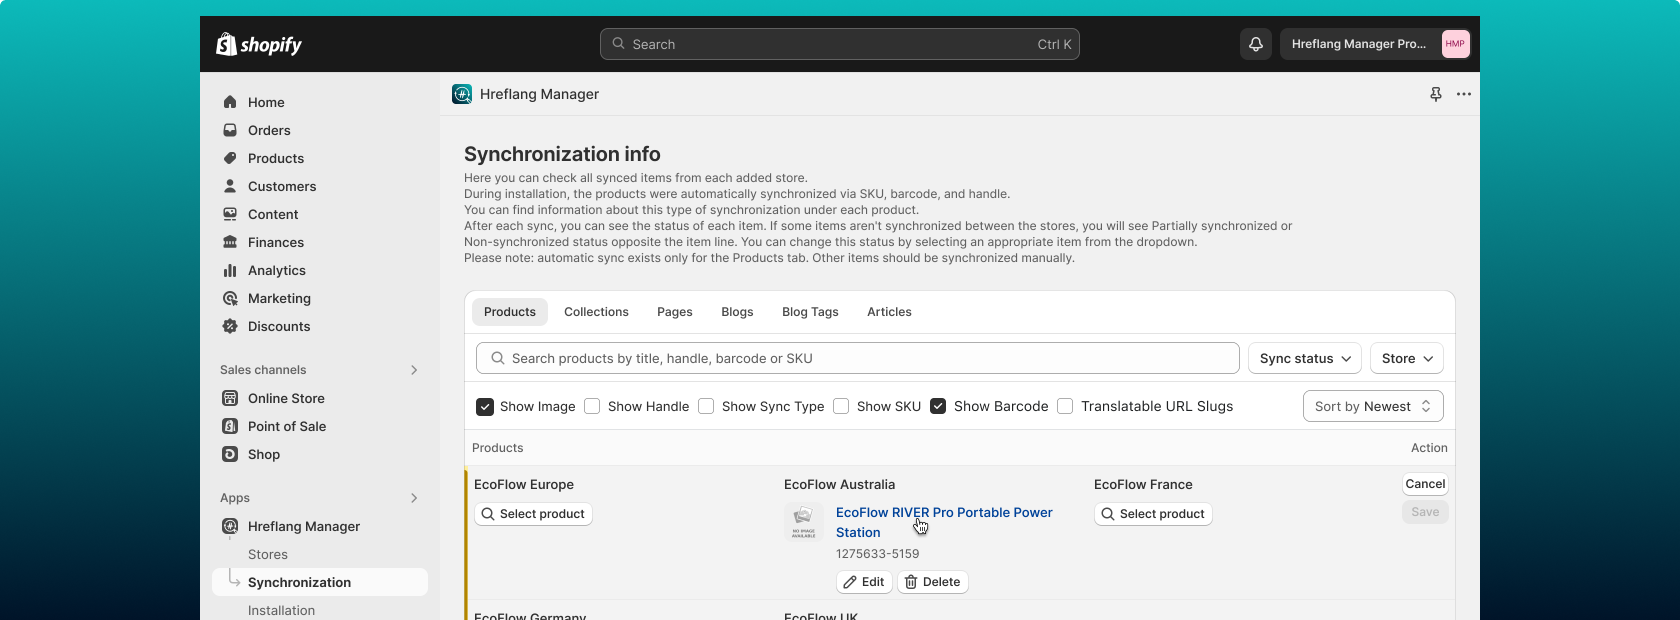Select product for EcoFlow Europe

tap(533, 514)
